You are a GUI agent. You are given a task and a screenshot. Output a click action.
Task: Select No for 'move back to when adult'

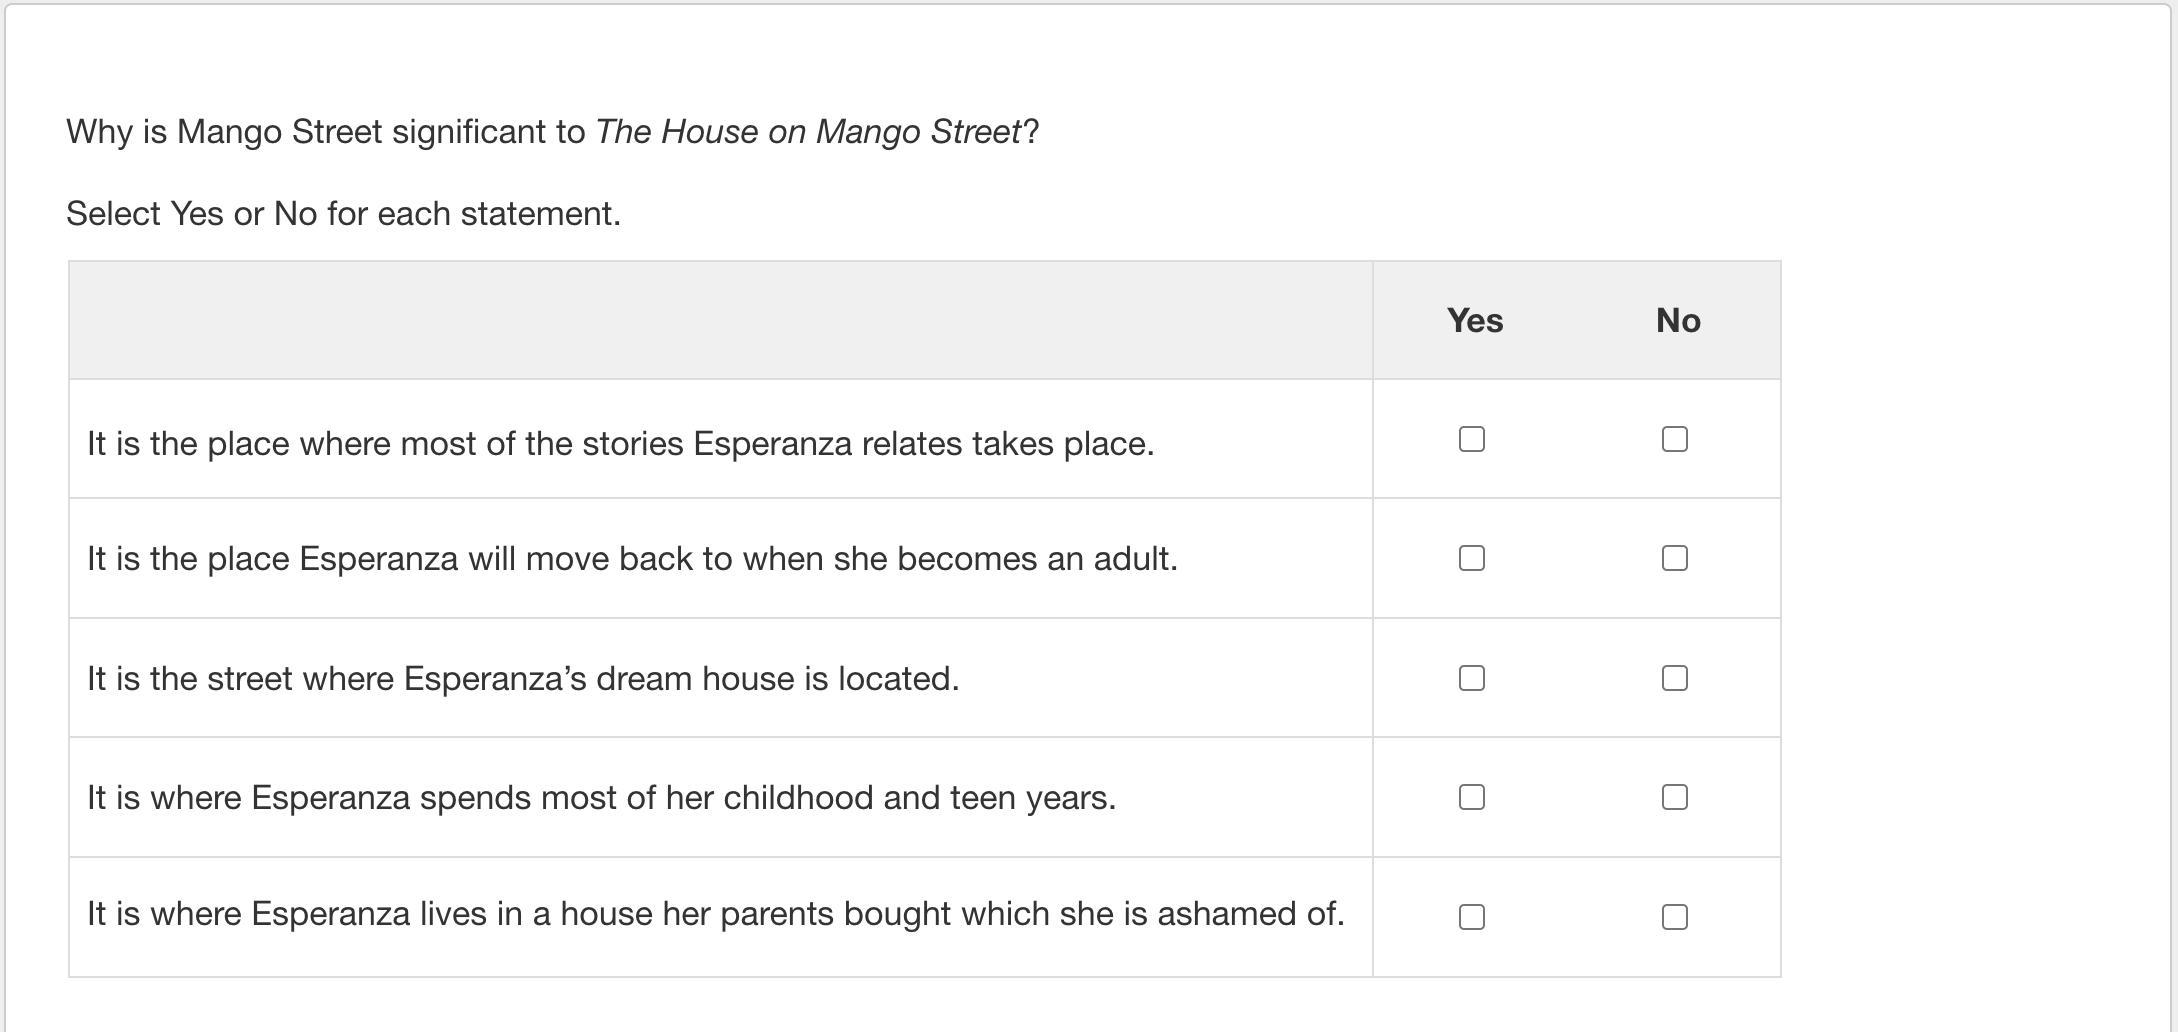click(x=1674, y=558)
